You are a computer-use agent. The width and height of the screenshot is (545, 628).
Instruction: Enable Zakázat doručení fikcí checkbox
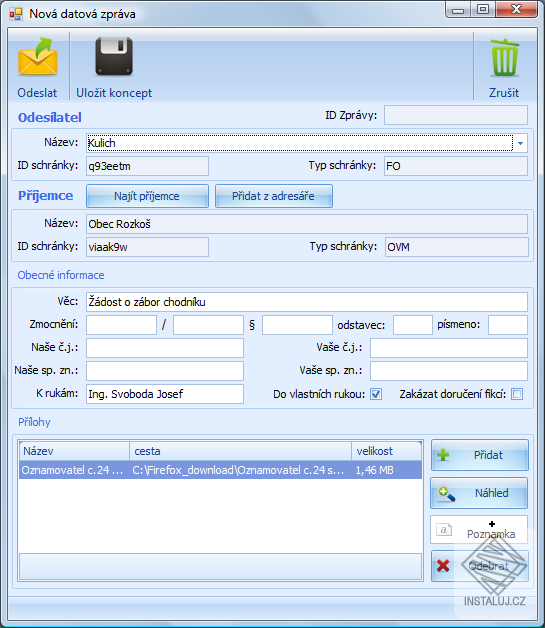click(517, 394)
